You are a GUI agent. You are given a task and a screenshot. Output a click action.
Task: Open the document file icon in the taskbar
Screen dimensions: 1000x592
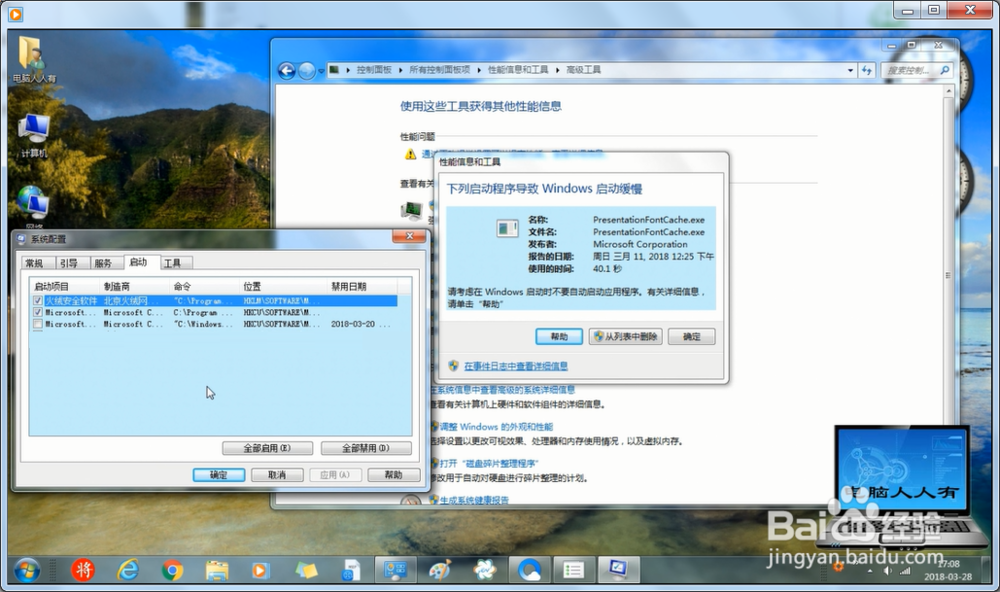[x=350, y=570]
